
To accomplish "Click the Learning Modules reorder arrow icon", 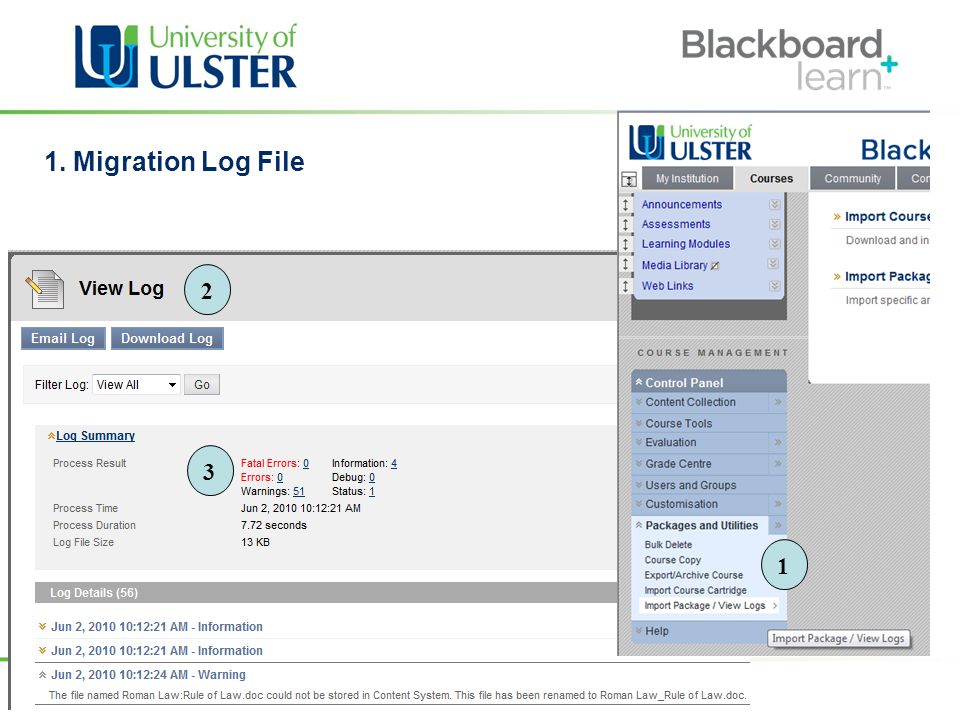I will click(625, 244).
